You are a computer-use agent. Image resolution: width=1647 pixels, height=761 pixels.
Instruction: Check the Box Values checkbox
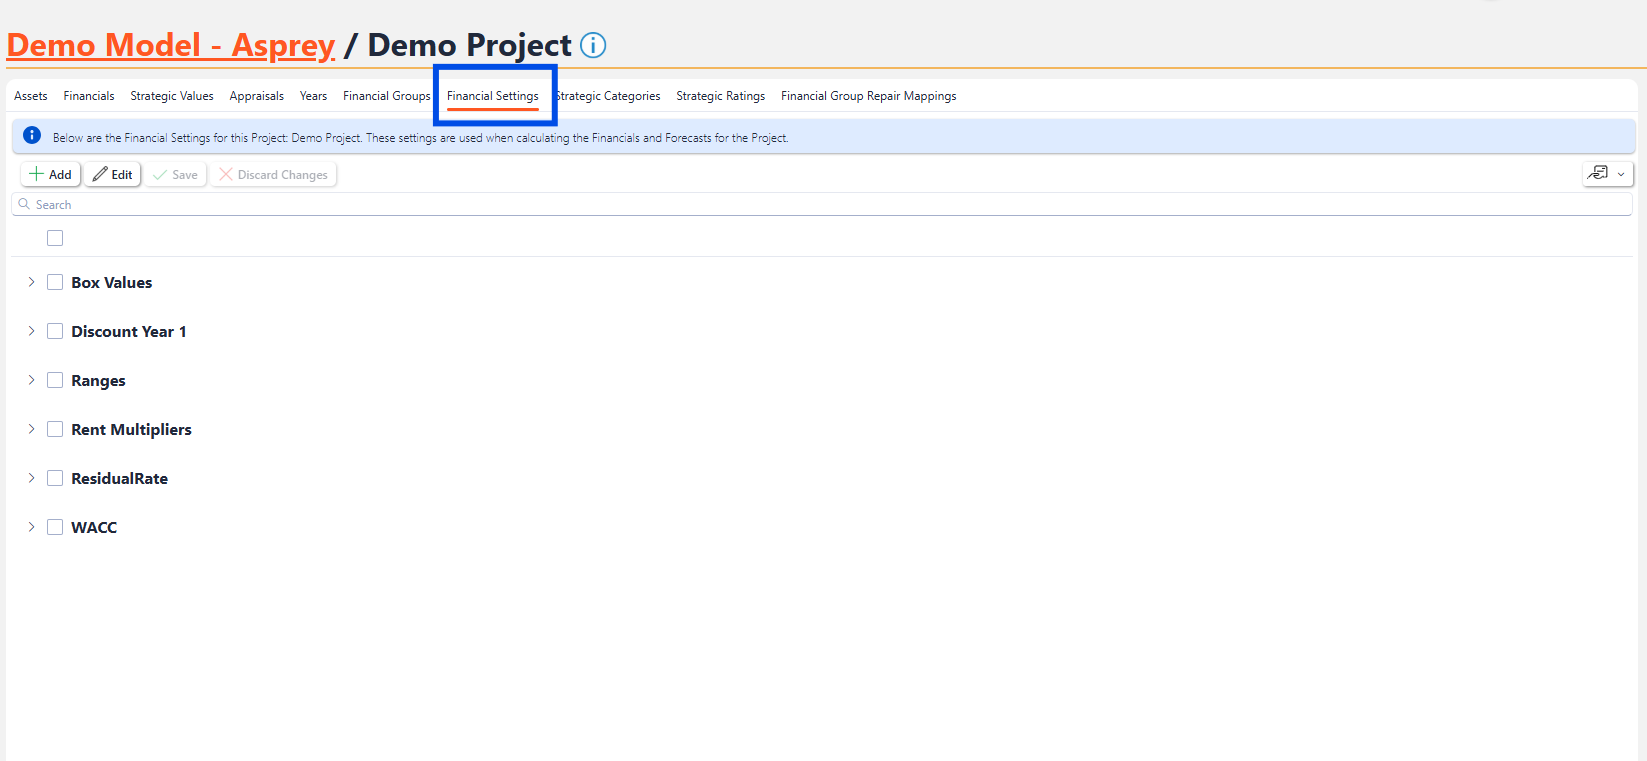coord(55,283)
